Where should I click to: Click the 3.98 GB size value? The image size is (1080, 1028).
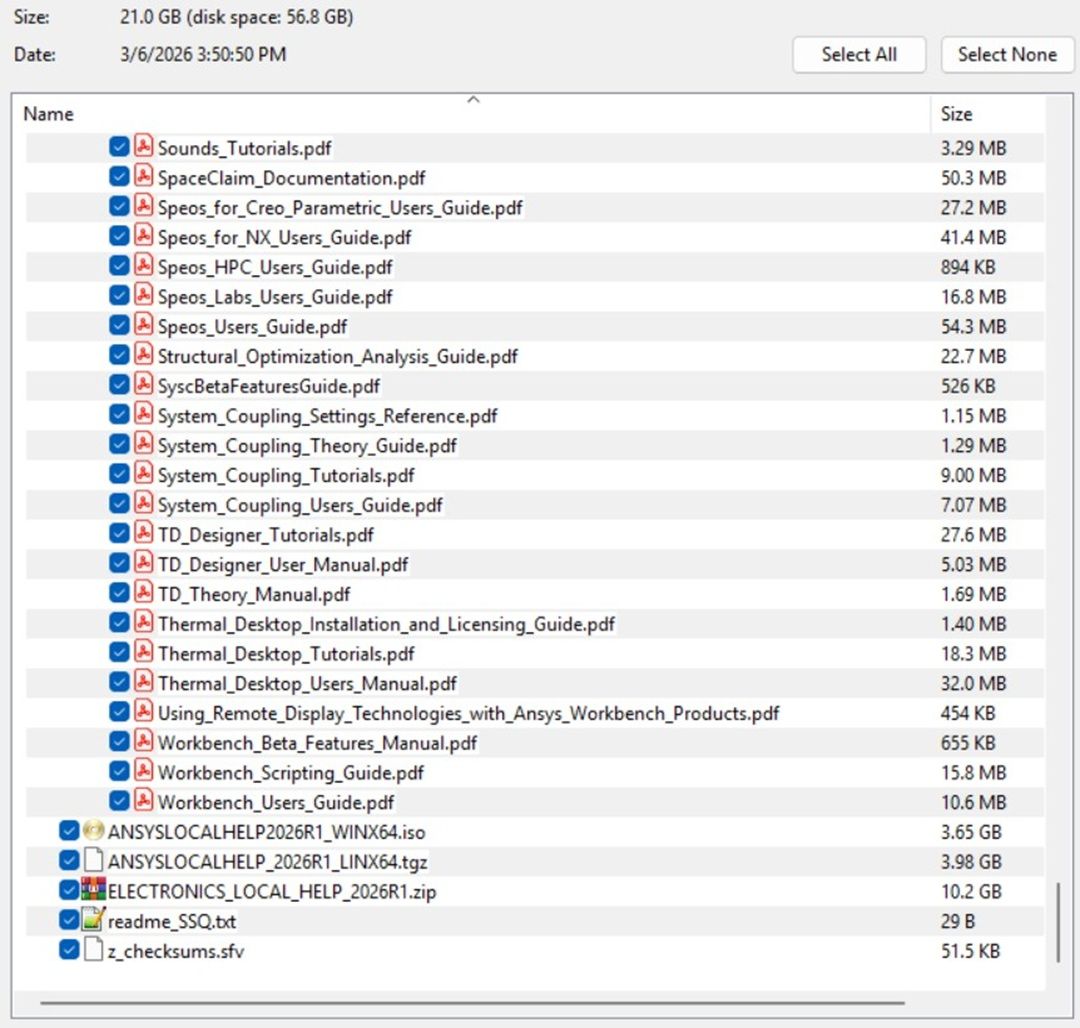click(x=970, y=861)
